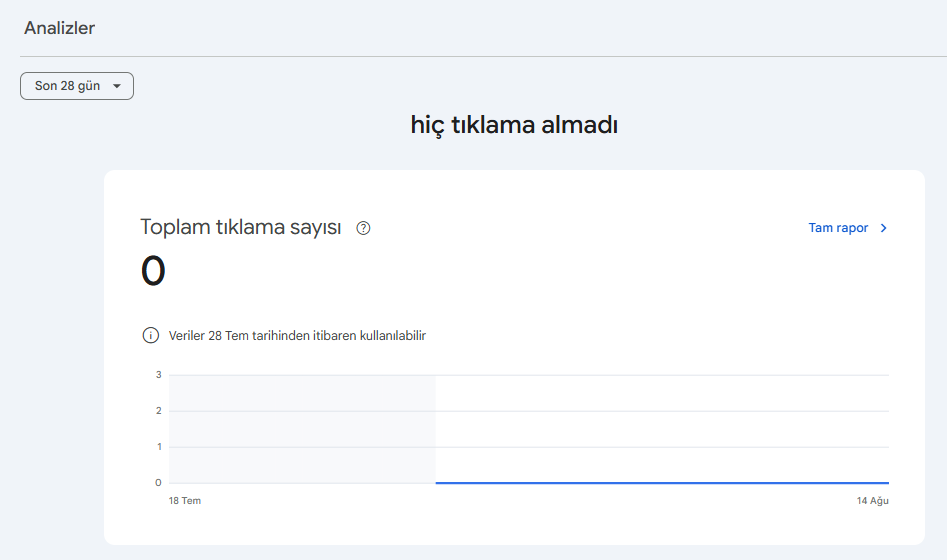947x560 pixels.
Task: Click the y-axis label 3
Action: [159, 375]
